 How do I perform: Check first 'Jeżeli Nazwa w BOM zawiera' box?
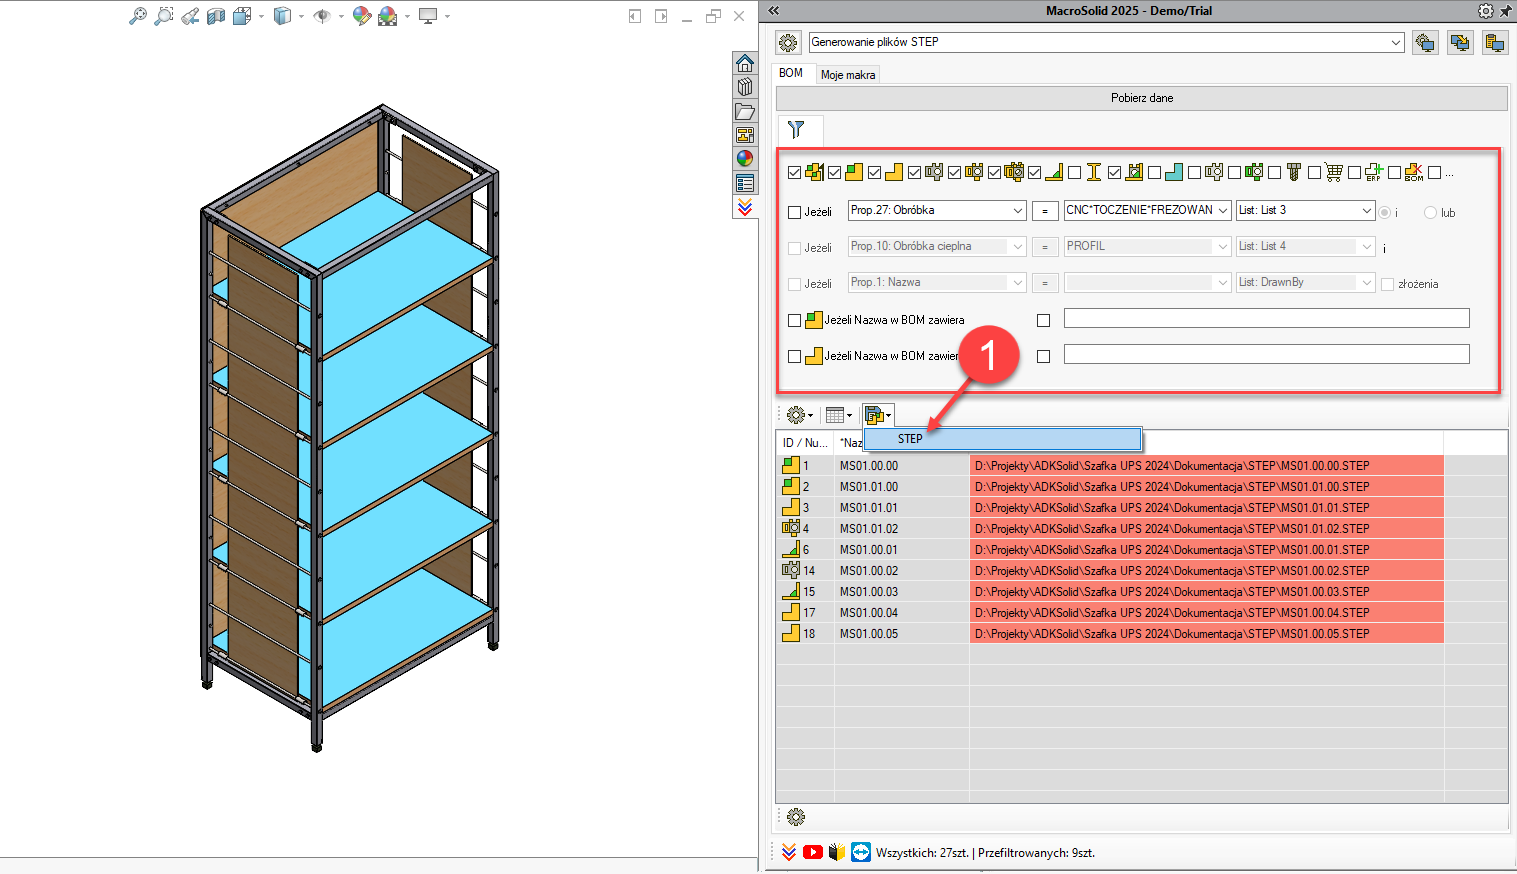(x=794, y=320)
